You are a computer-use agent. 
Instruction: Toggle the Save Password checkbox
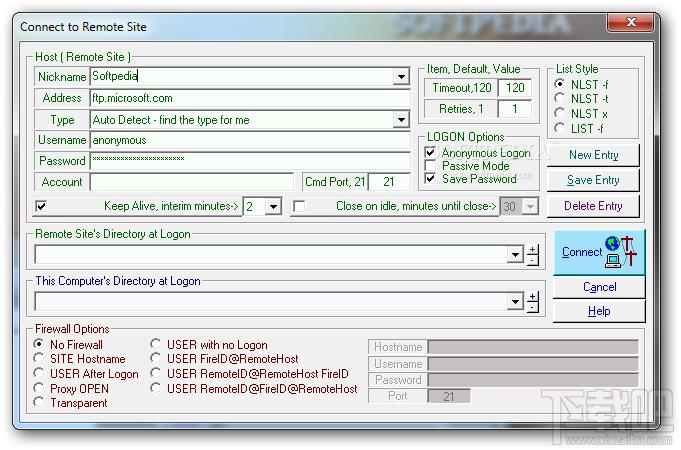click(x=430, y=179)
